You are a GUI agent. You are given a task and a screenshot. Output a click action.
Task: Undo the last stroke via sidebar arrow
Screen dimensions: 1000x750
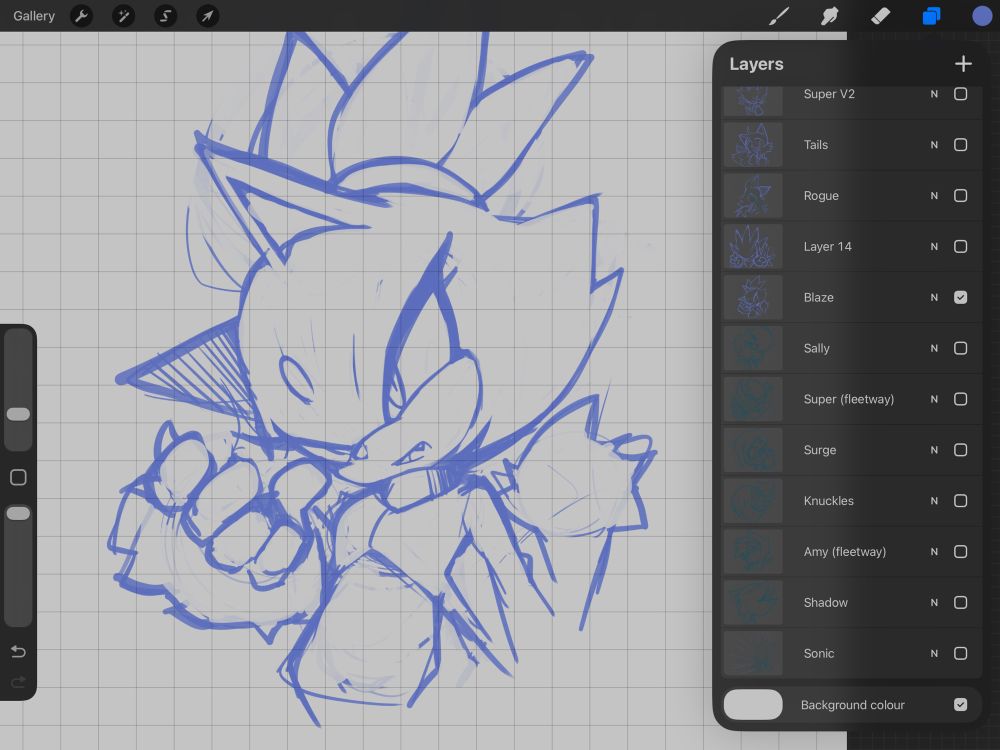pyautogui.click(x=18, y=652)
